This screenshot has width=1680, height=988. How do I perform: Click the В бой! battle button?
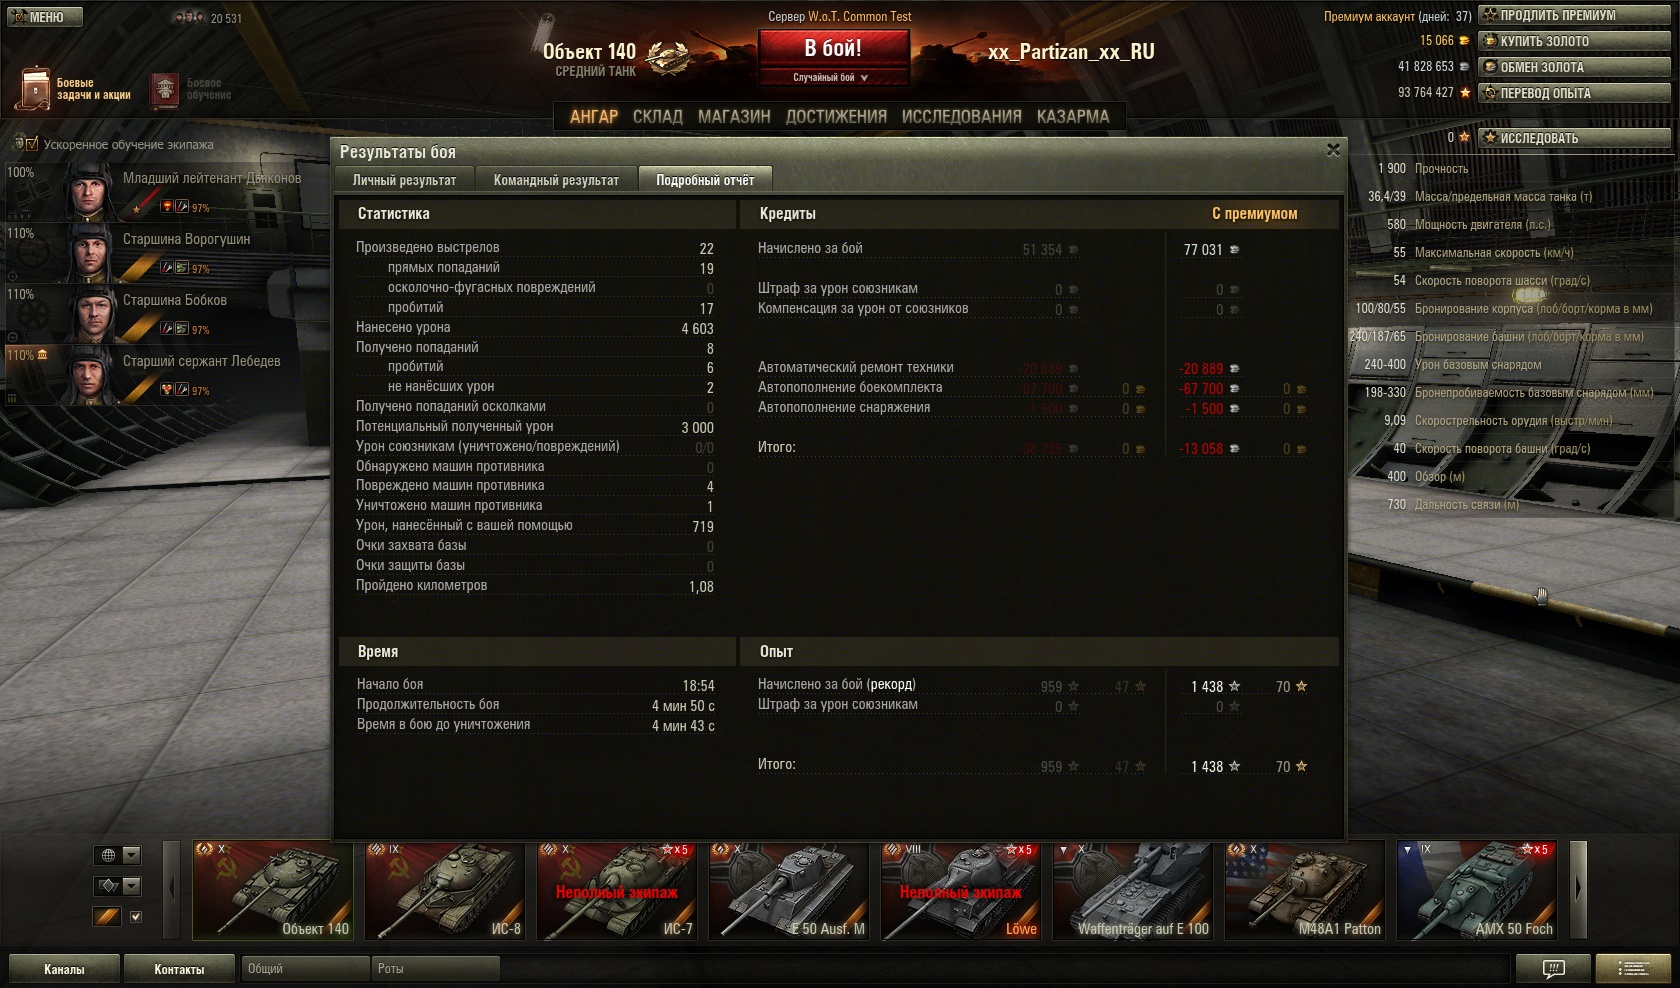(833, 47)
